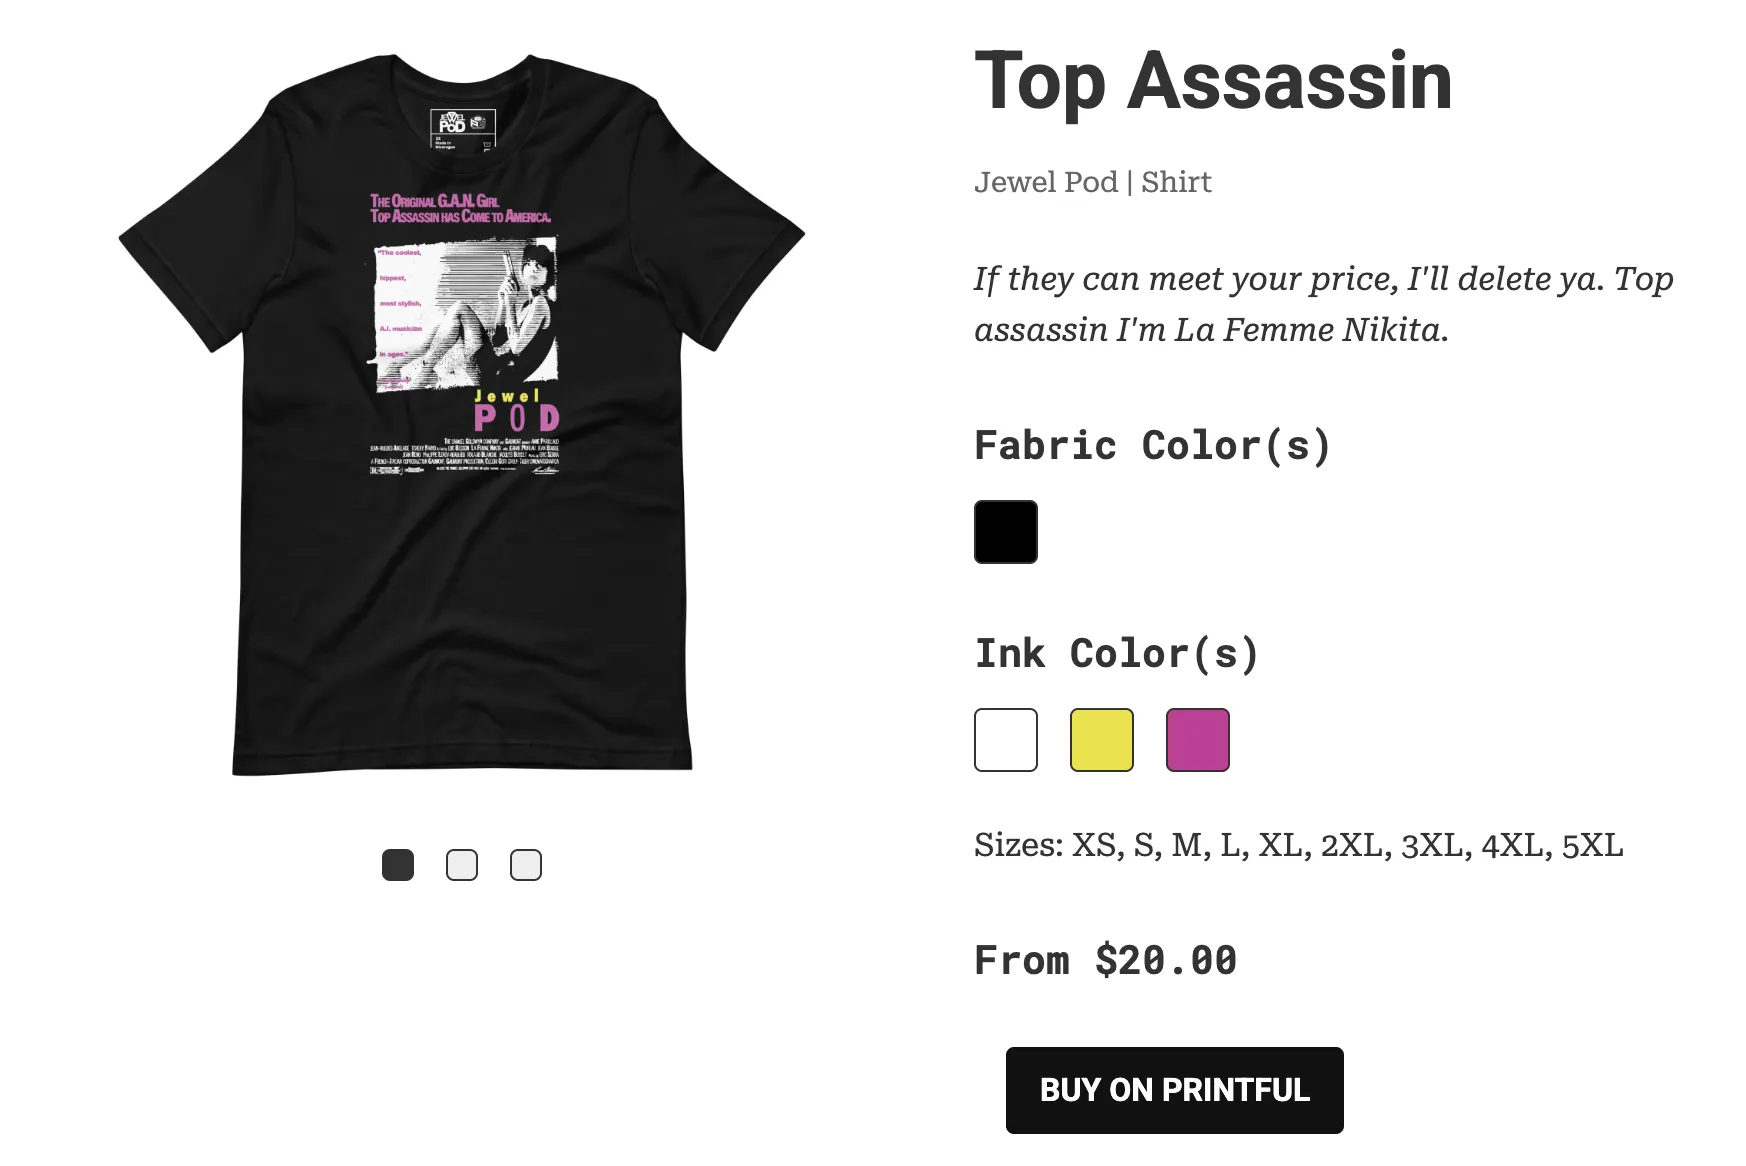
Task: Click the Ink Color(s) heading
Action: click(1116, 654)
